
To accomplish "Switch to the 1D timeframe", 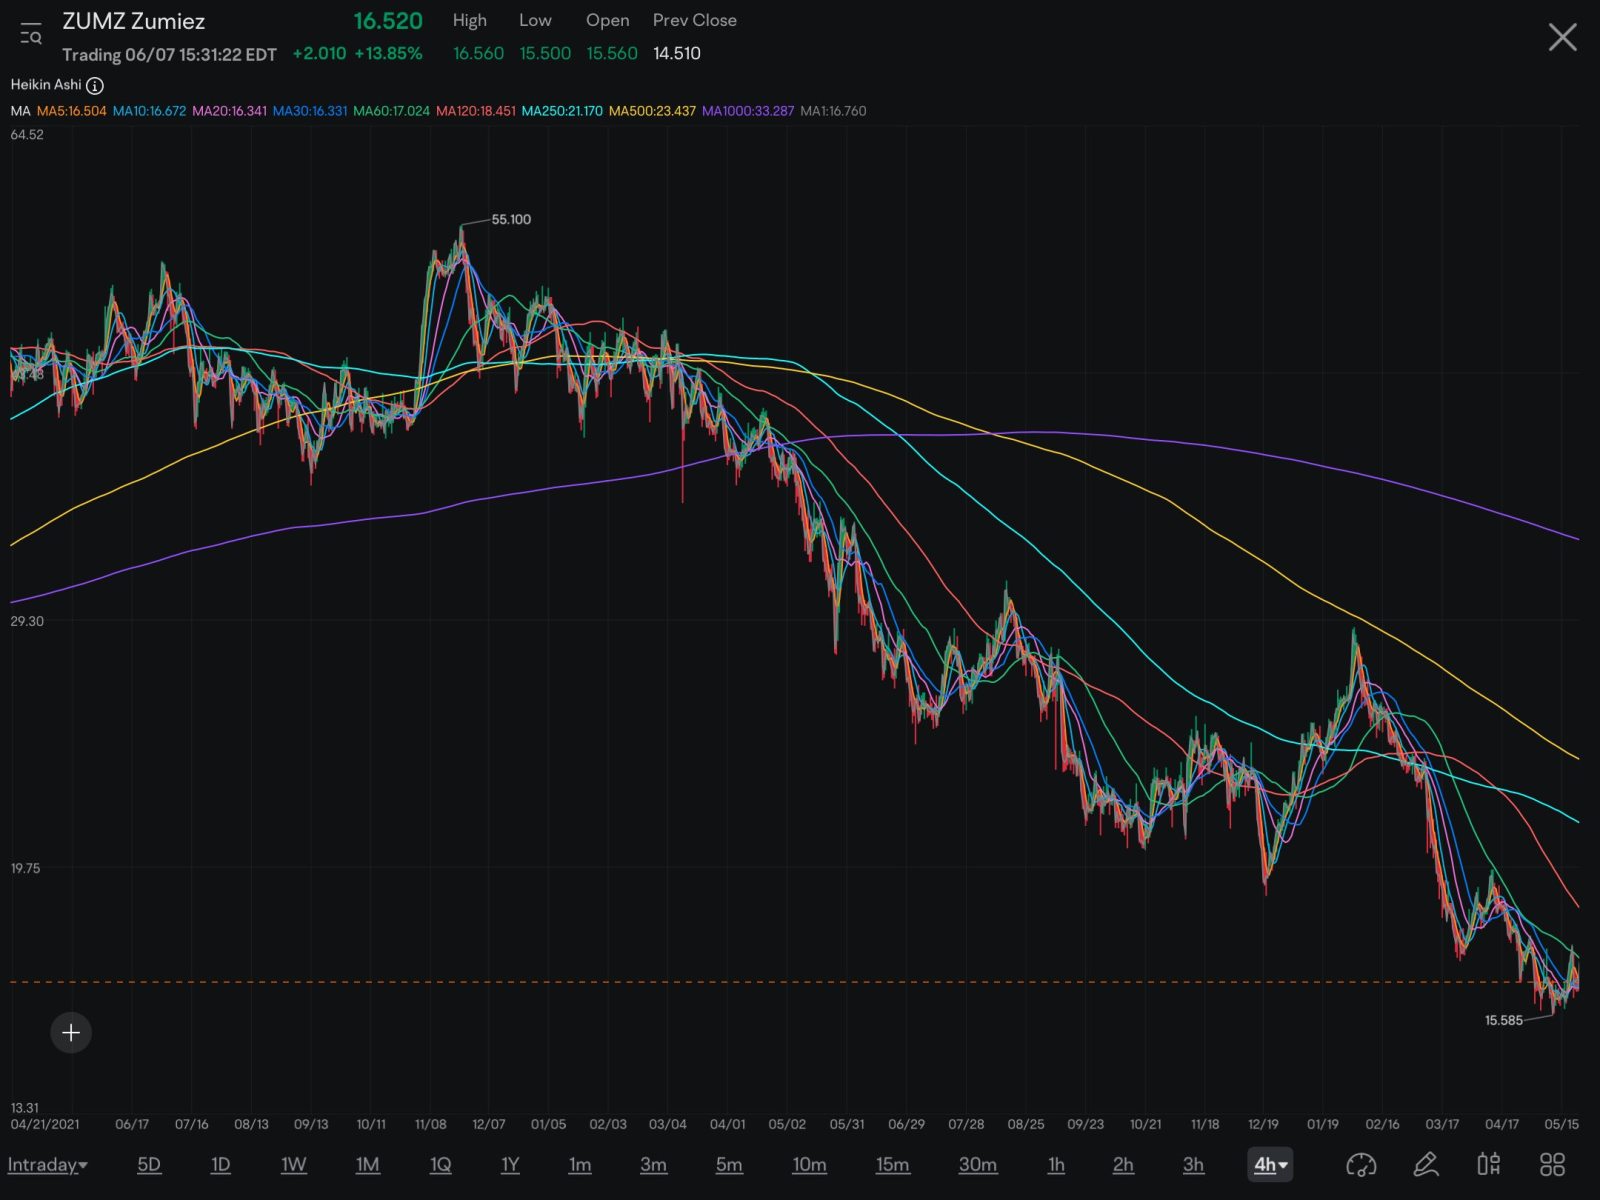I will click(x=221, y=1165).
